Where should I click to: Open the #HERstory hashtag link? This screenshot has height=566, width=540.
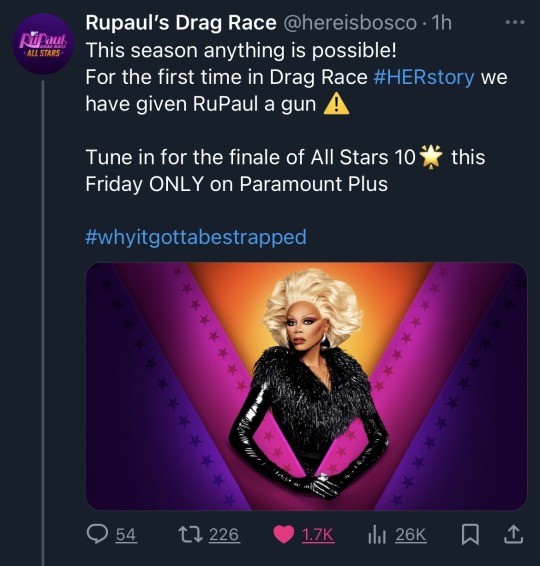[x=424, y=77]
